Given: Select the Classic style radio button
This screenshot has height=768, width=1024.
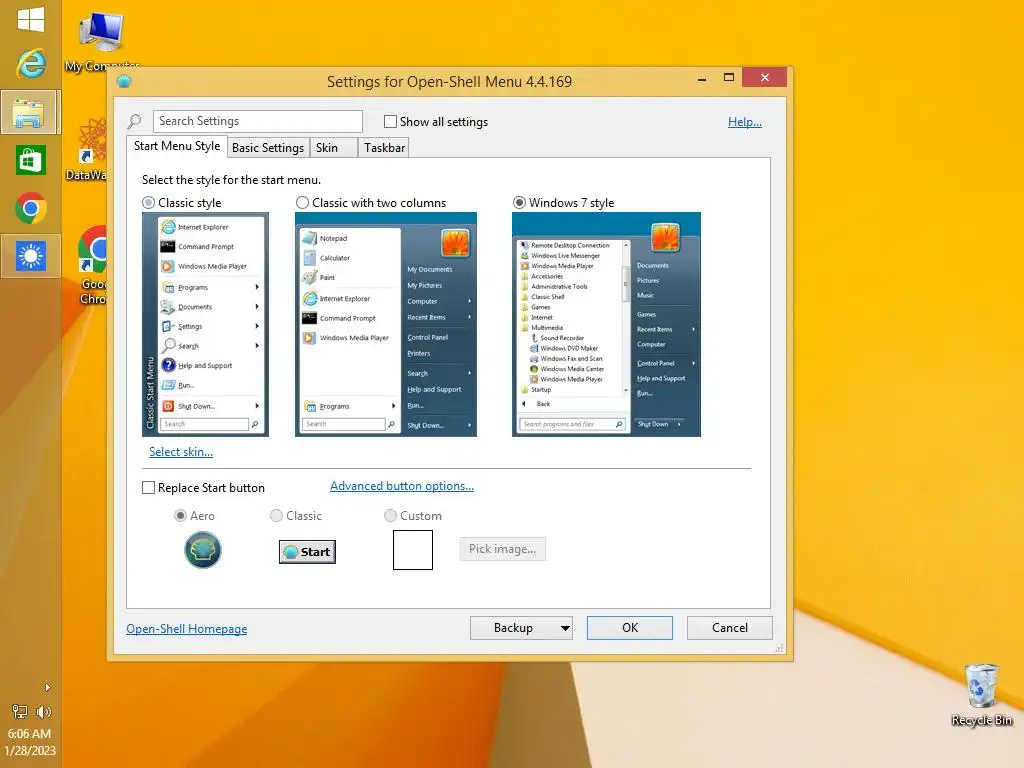Looking at the screenshot, I should click(x=148, y=202).
